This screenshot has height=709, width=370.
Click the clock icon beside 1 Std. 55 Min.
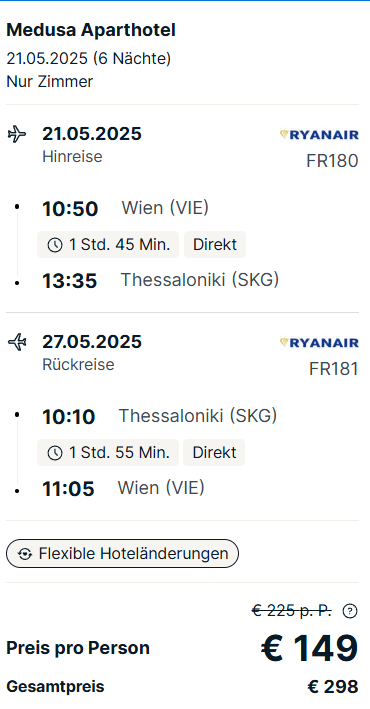pyautogui.click(x=55, y=453)
